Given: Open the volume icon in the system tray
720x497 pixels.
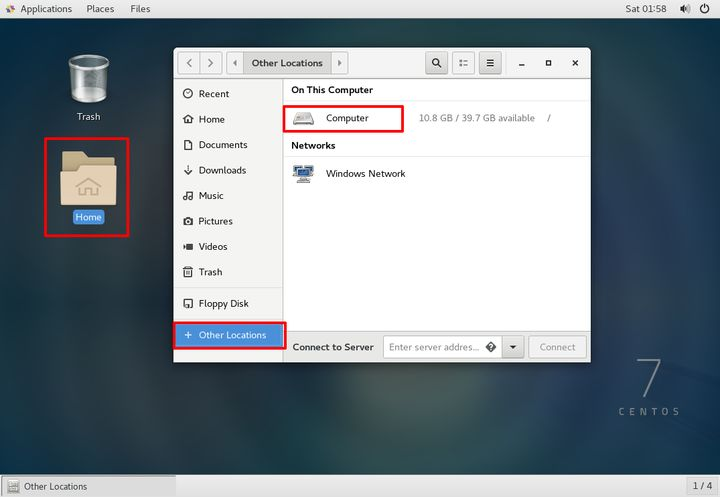Looking at the screenshot, I should pyautogui.click(x=685, y=9).
